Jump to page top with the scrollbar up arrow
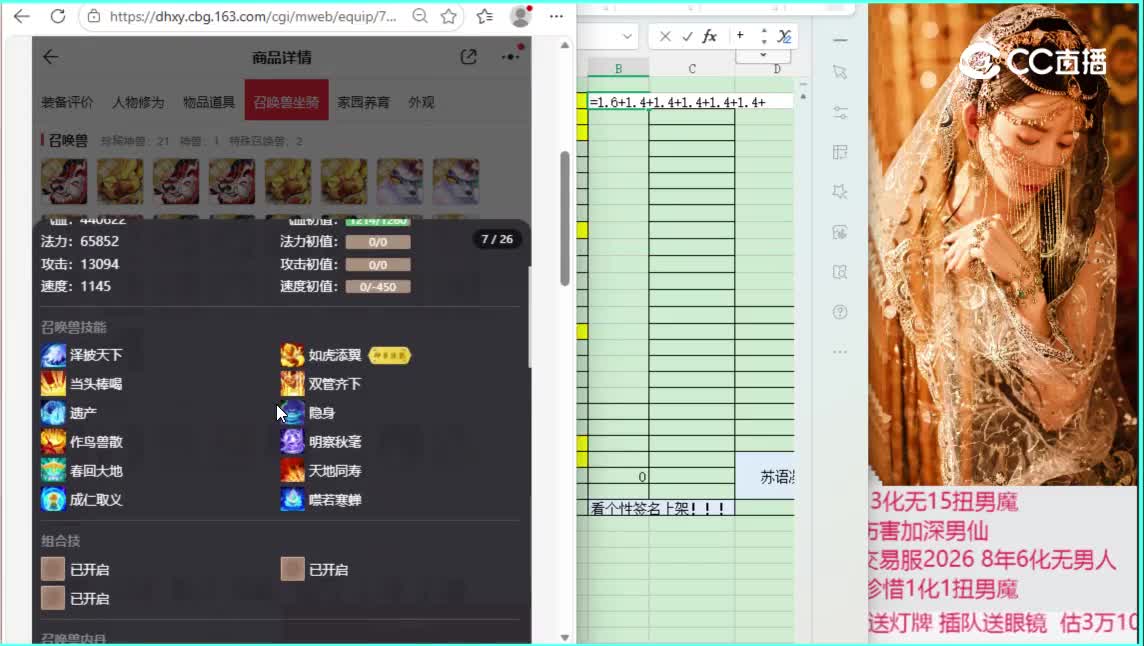This screenshot has height=646, width=1144. 565,45
